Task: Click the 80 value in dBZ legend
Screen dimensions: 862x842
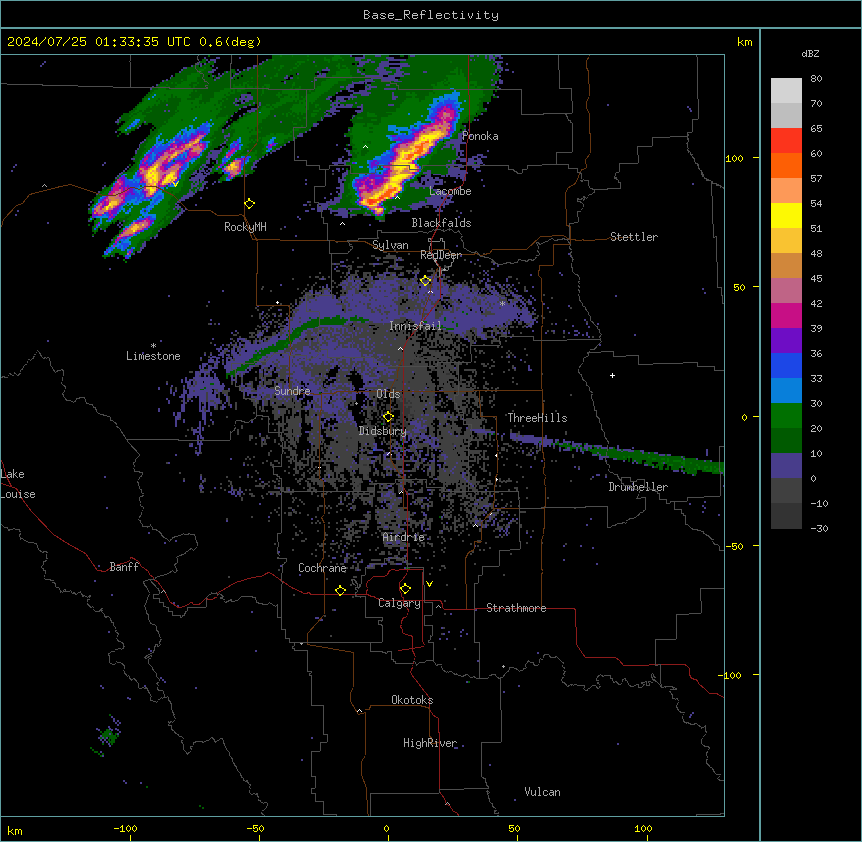Action: [x=816, y=79]
